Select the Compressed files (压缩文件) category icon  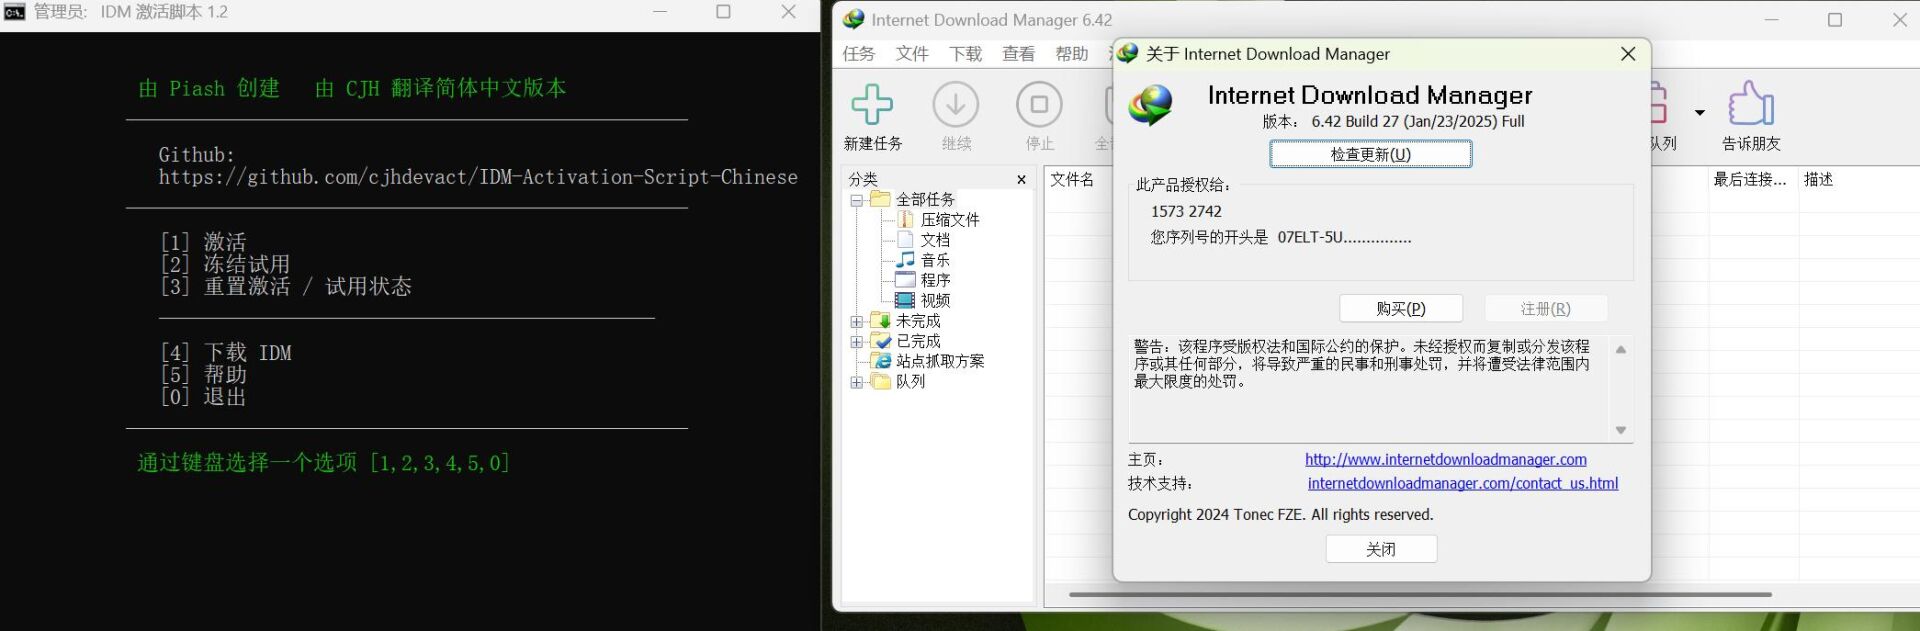[x=906, y=220]
